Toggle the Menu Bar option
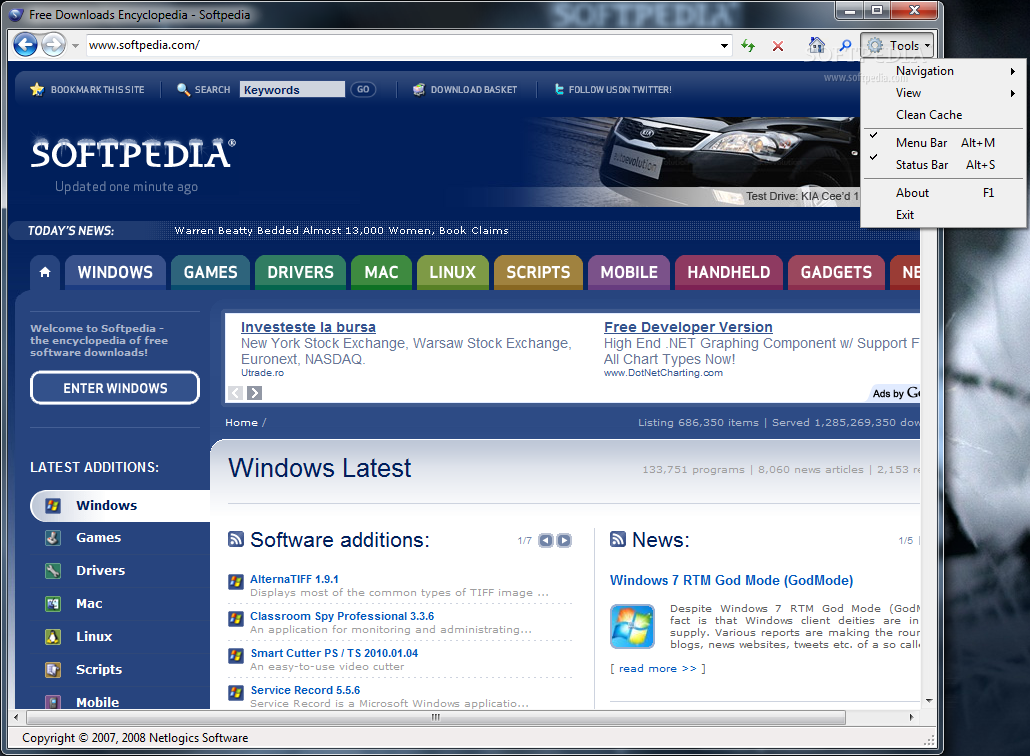The image size is (1030, 756). click(x=943, y=143)
